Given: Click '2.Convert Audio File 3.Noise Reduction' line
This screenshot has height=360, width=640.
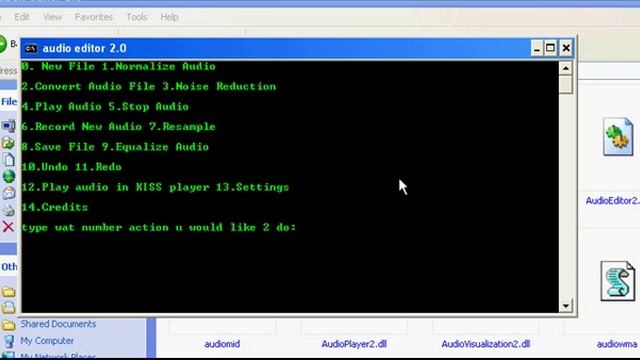Looking at the screenshot, I should click(149, 87).
